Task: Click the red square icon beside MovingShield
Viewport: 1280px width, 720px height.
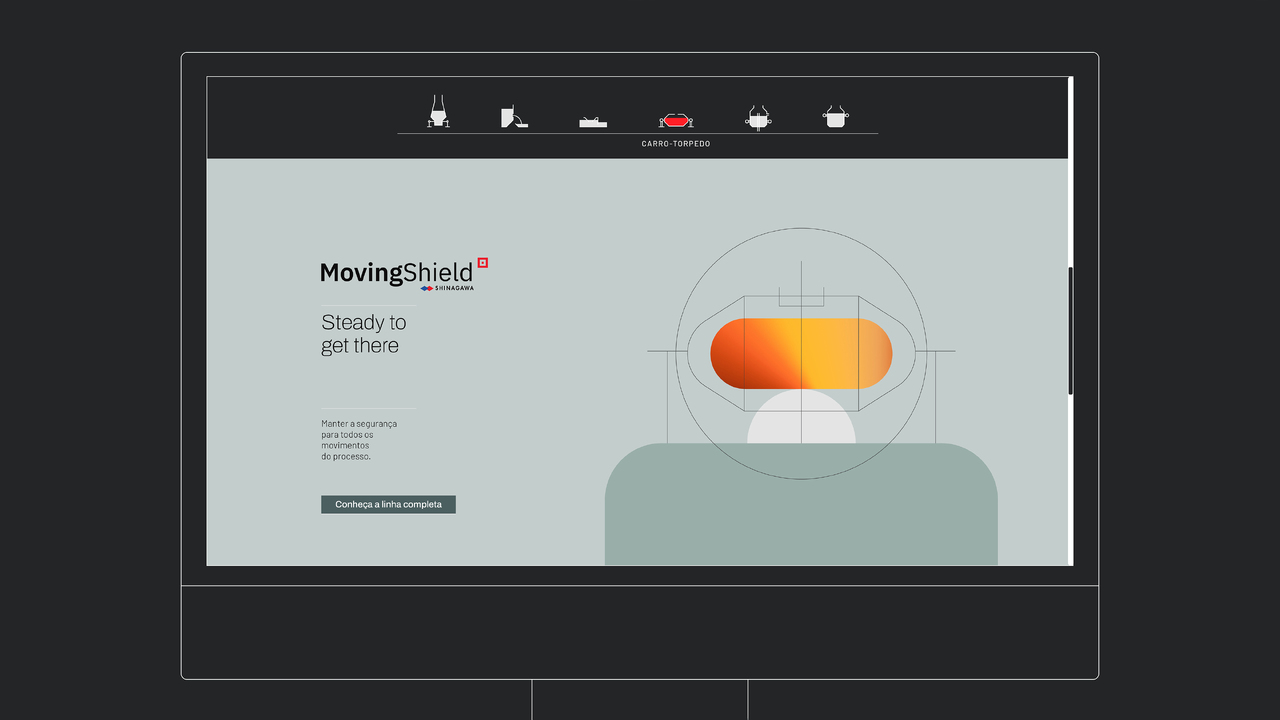Action: [x=482, y=263]
